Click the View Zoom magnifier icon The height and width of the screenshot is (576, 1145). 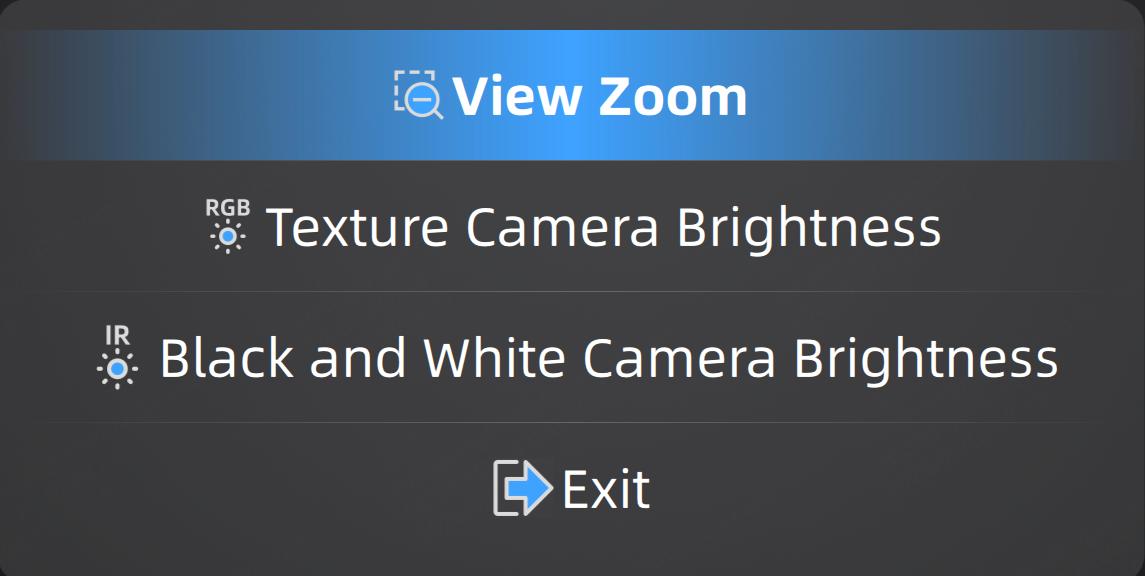418,95
